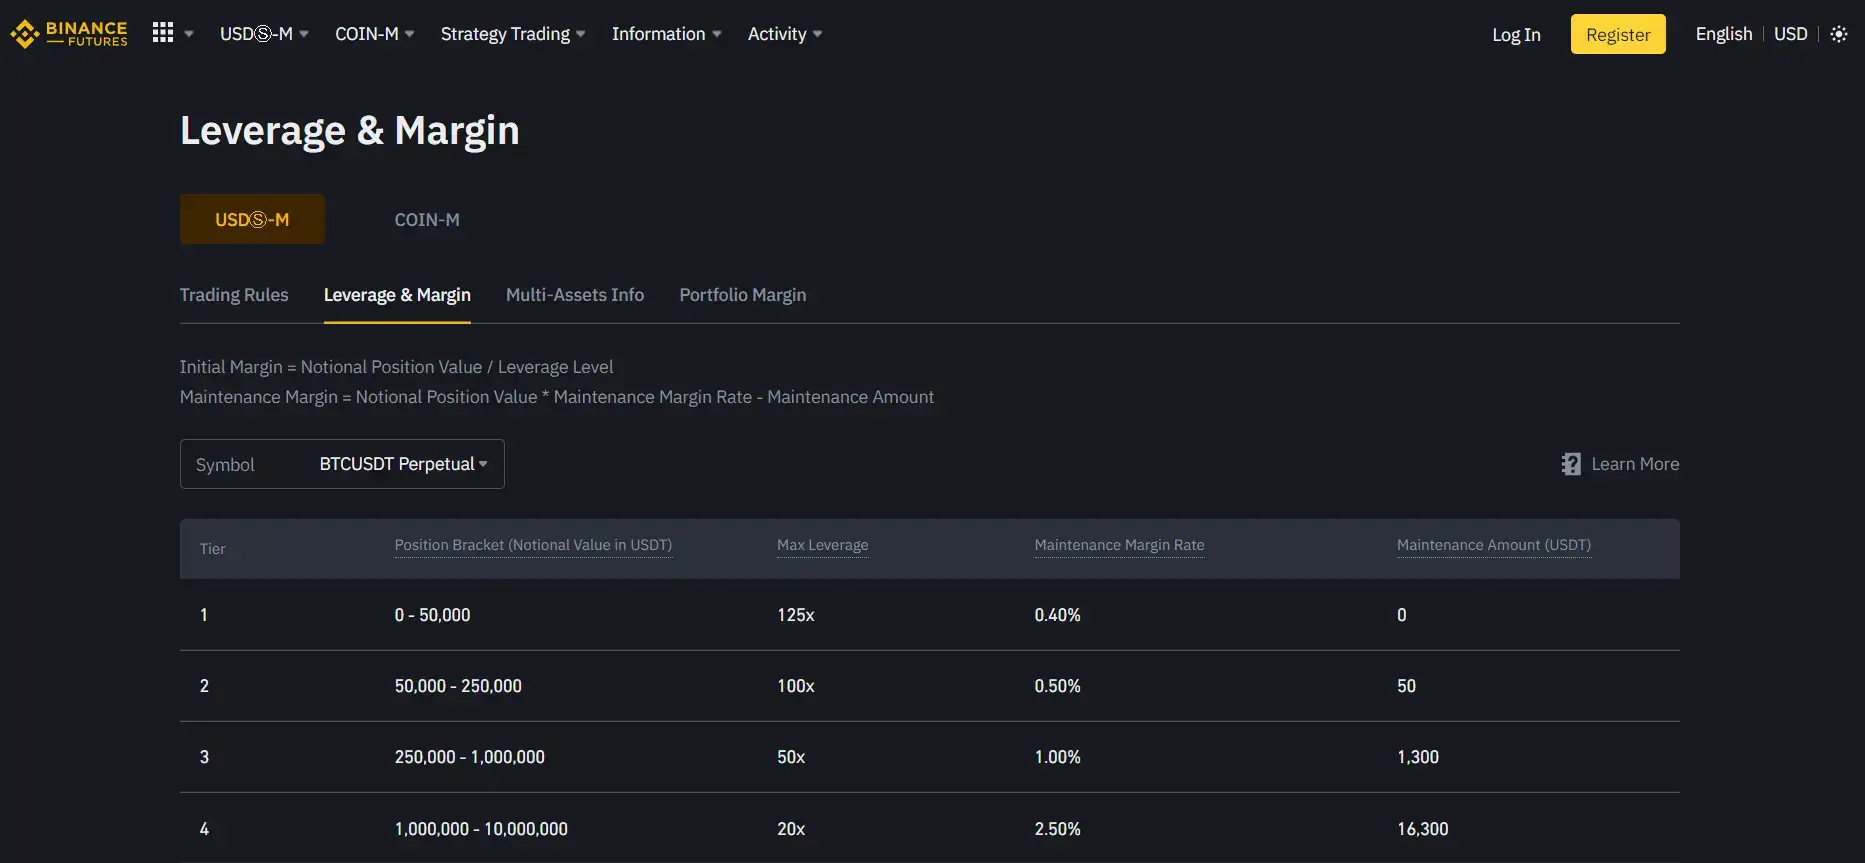Click the '2.50%' margin rate cell
Screen dimensions: 1865x863
pyautogui.click(x=1057, y=829)
